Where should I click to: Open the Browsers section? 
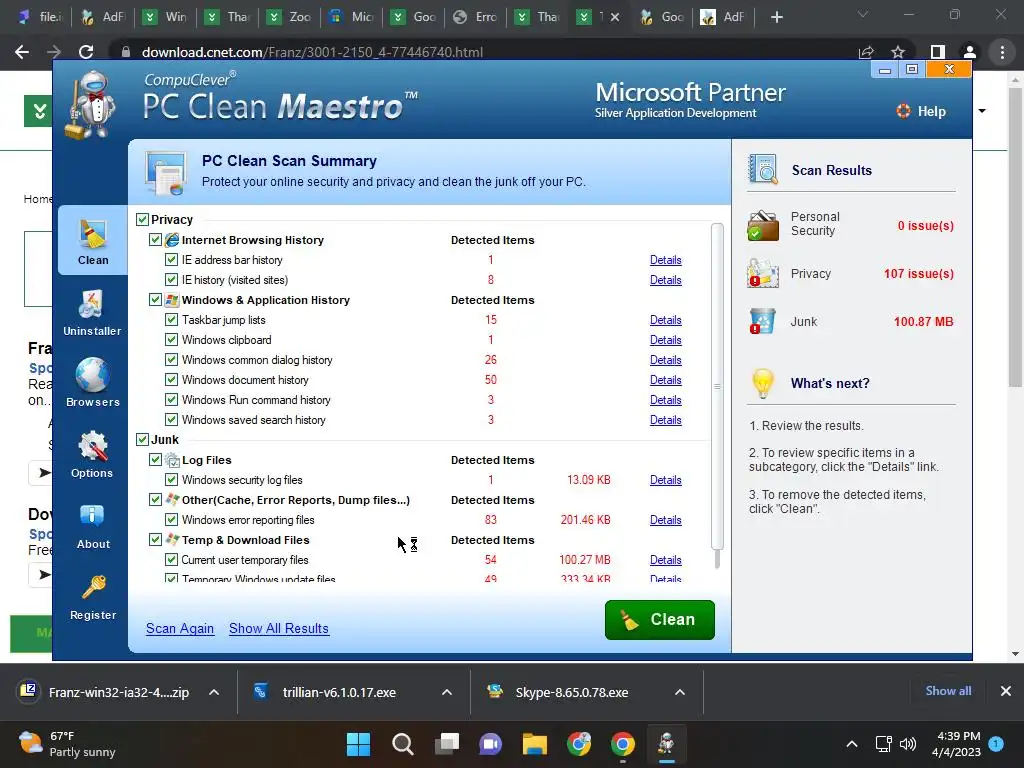[92, 383]
